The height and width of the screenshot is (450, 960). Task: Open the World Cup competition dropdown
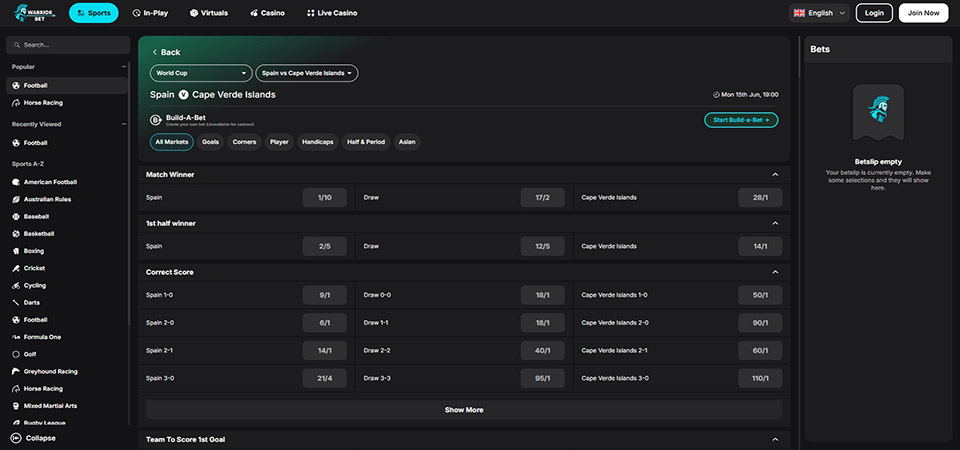[x=201, y=73]
